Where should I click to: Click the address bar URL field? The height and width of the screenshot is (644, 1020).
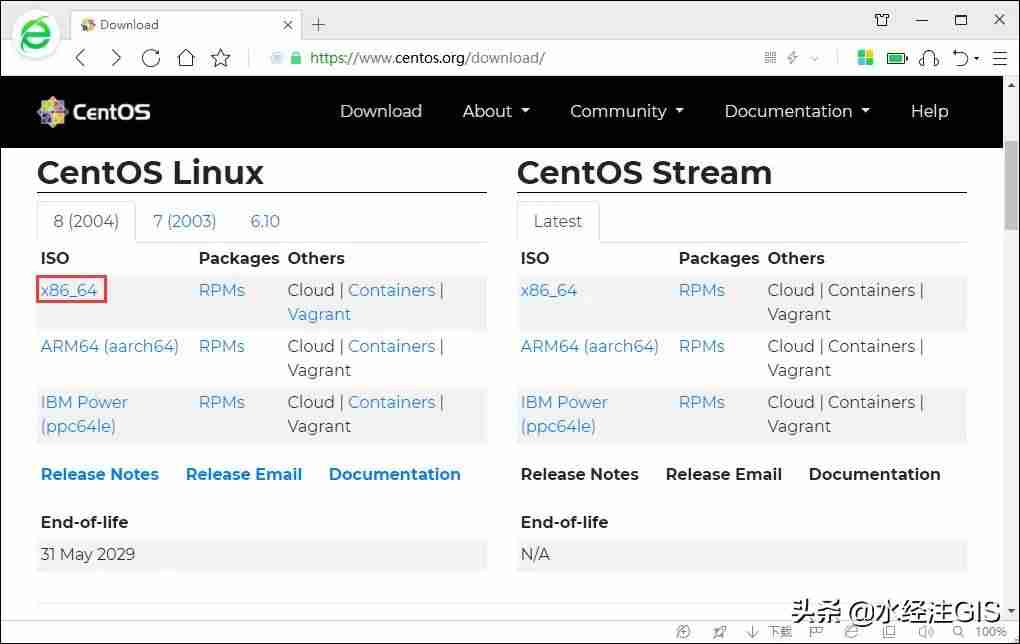[x=427, y=58]
